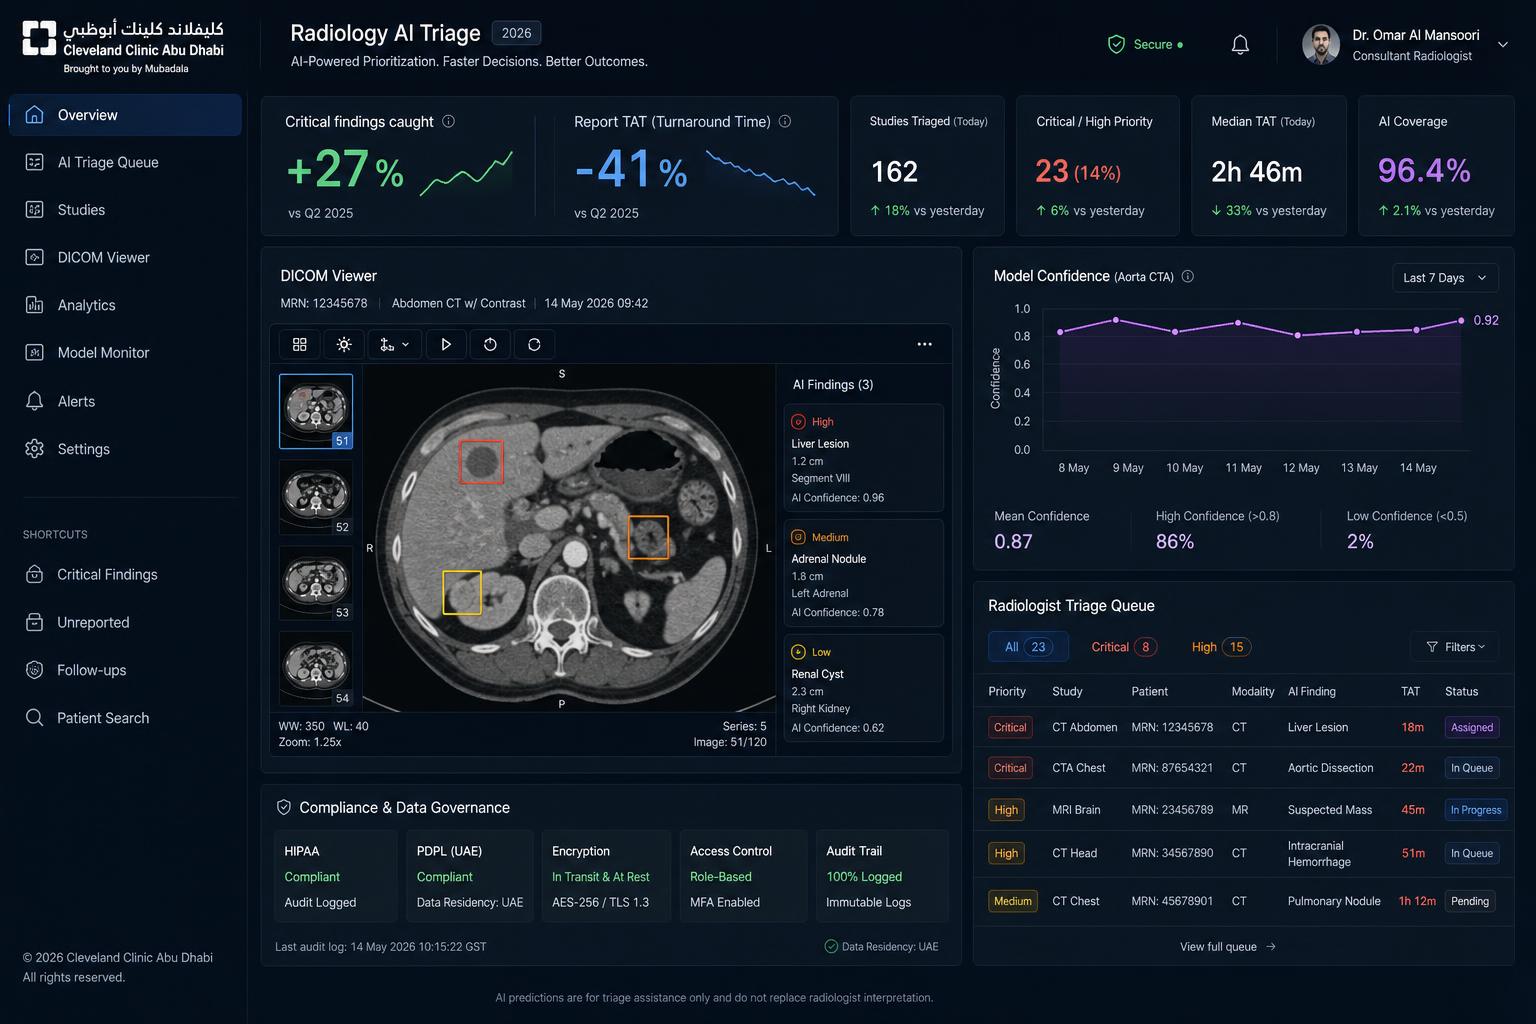1536x1024 pixels.
Task: Click Medium priority badge for CT Chest
Action: point(1013,901)
